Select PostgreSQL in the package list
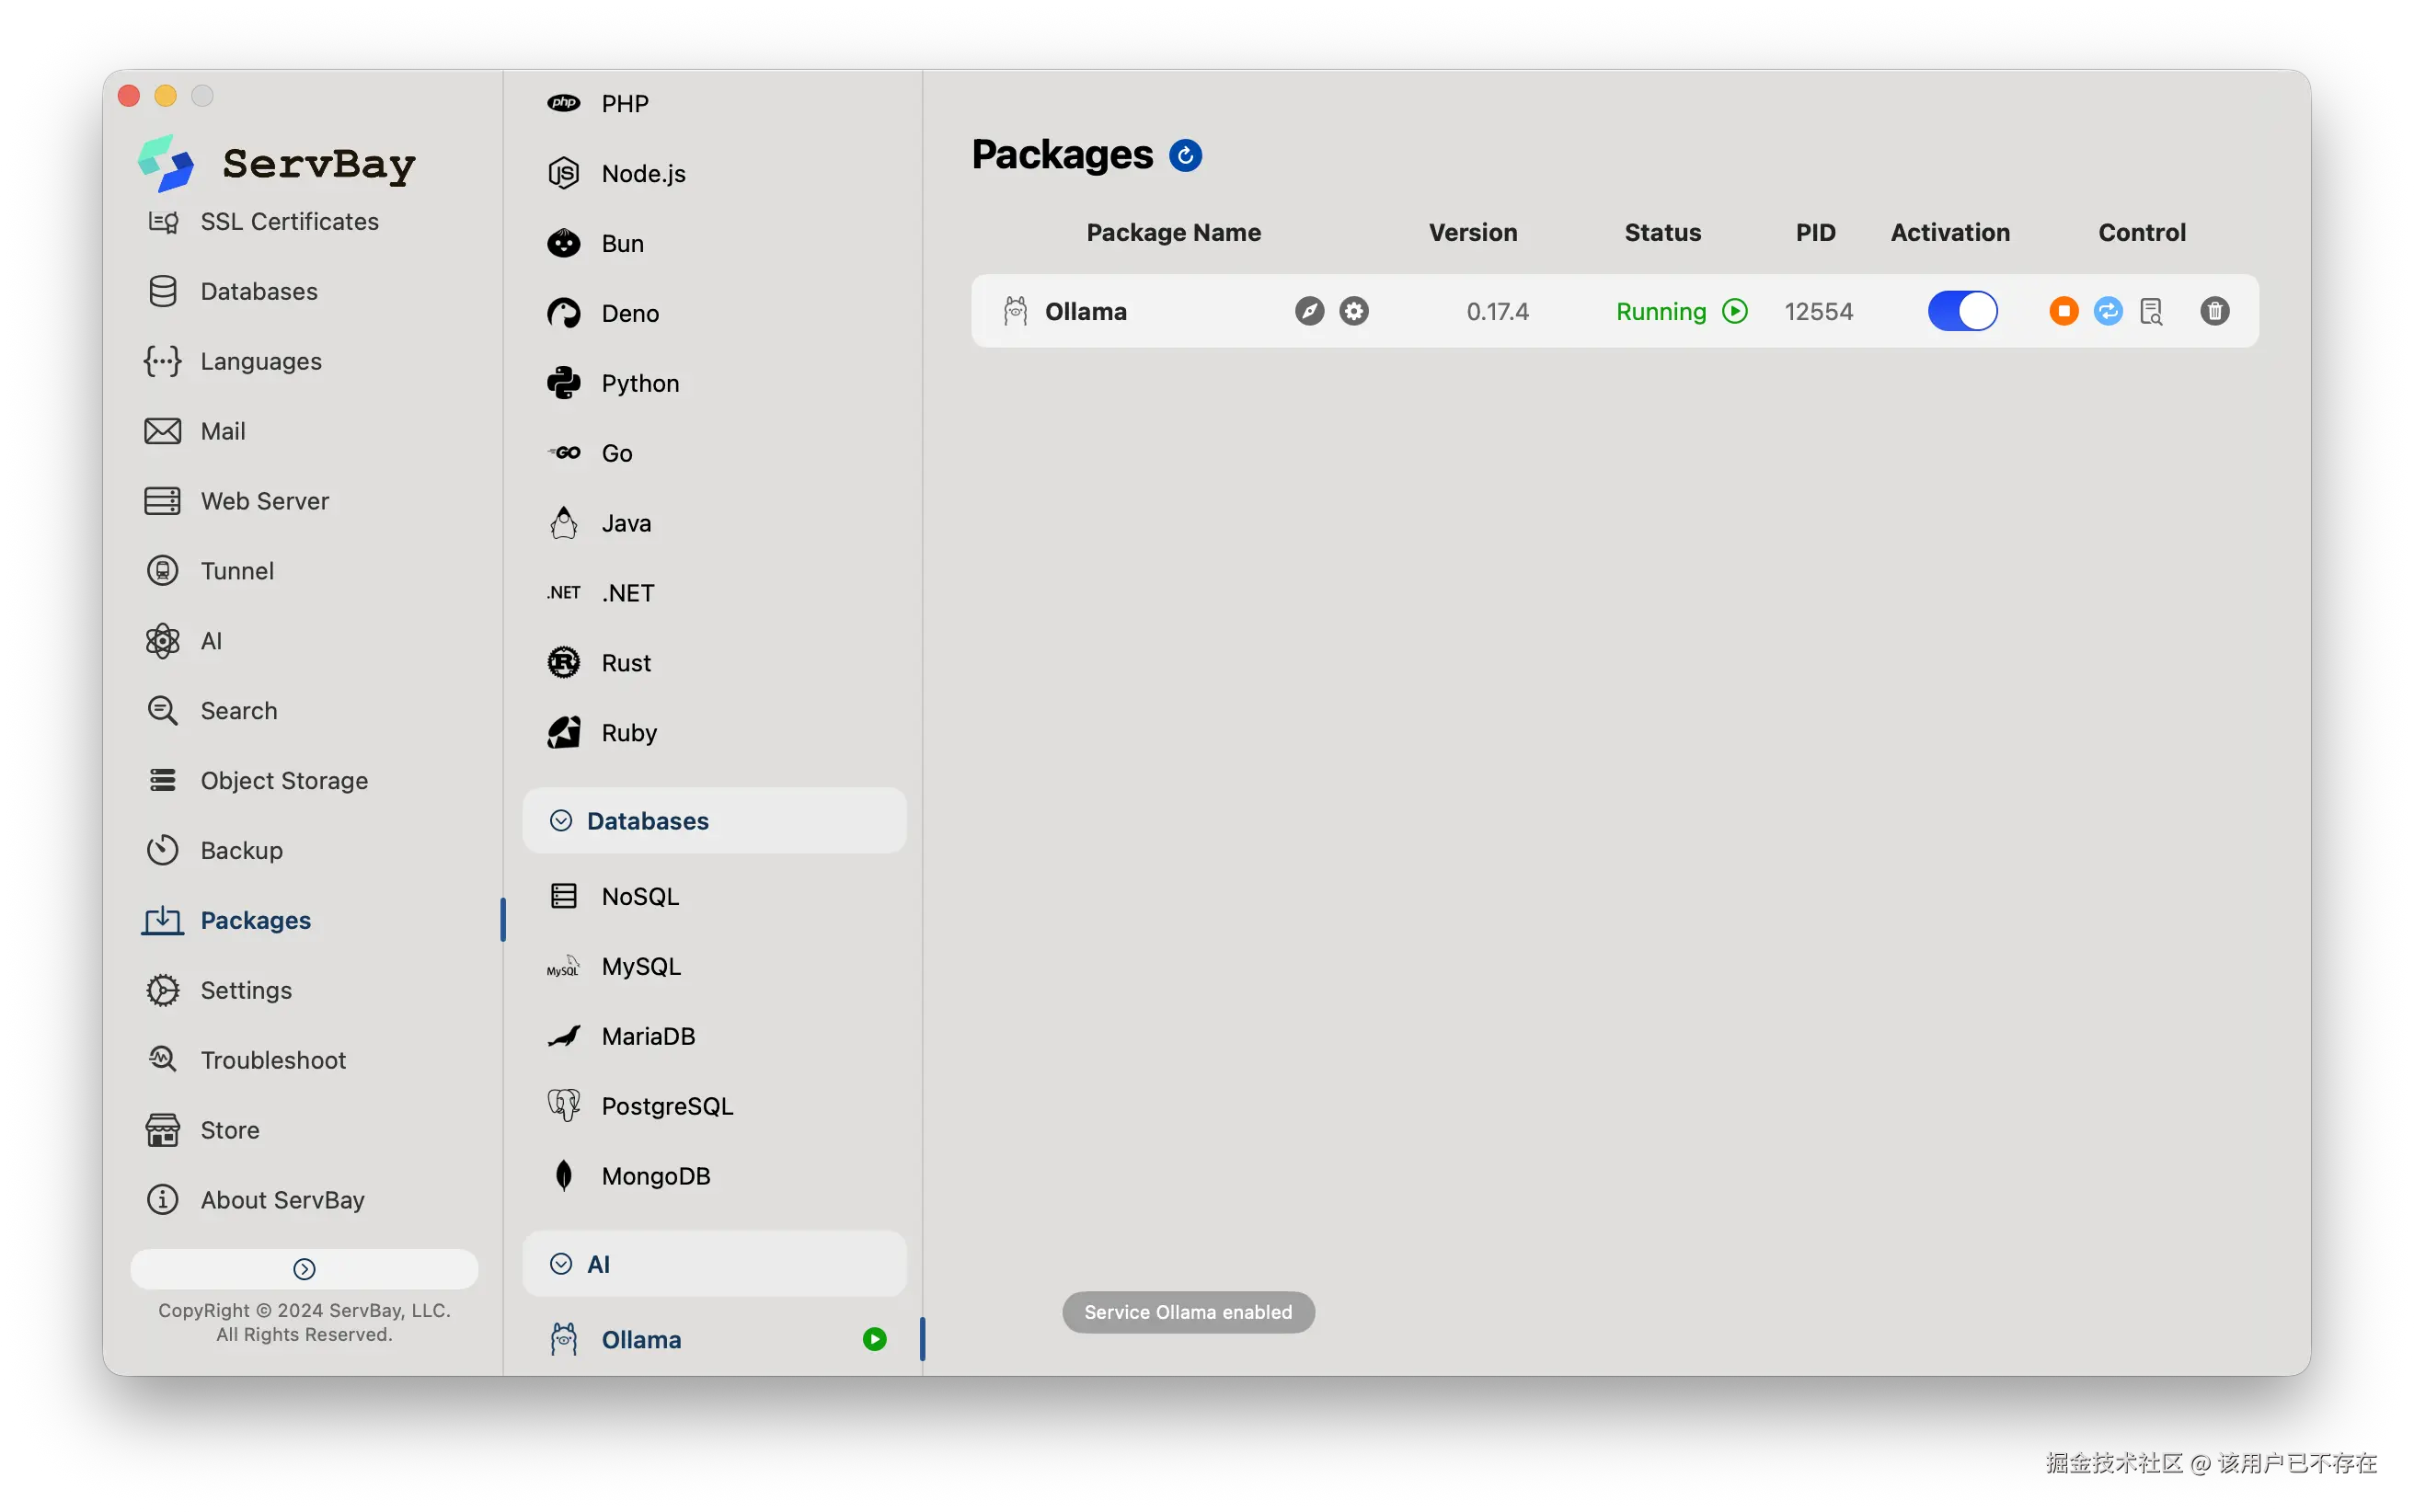 (667, 1106)
